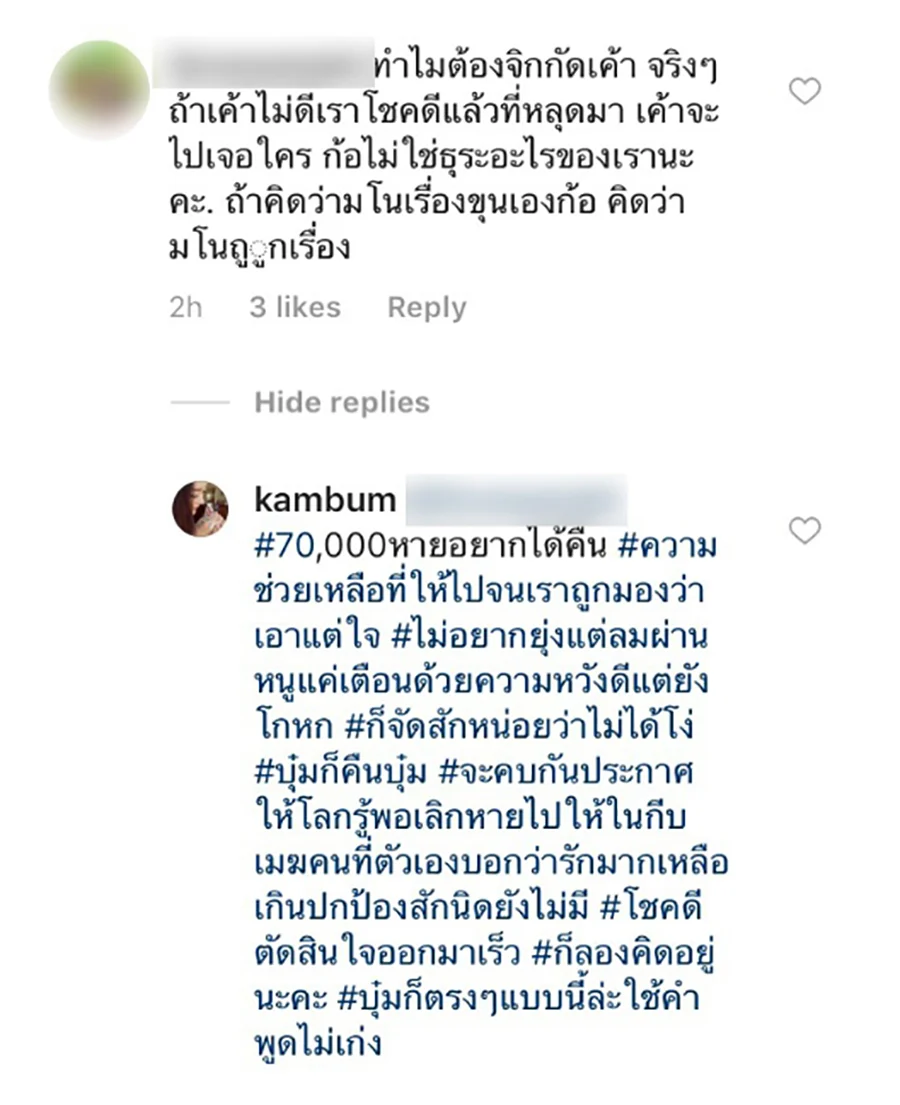Like kambum's reply with the heart icon
The height and width of the screenshot is (1105, 900).
pyautogui.click(x=804, y=530)
